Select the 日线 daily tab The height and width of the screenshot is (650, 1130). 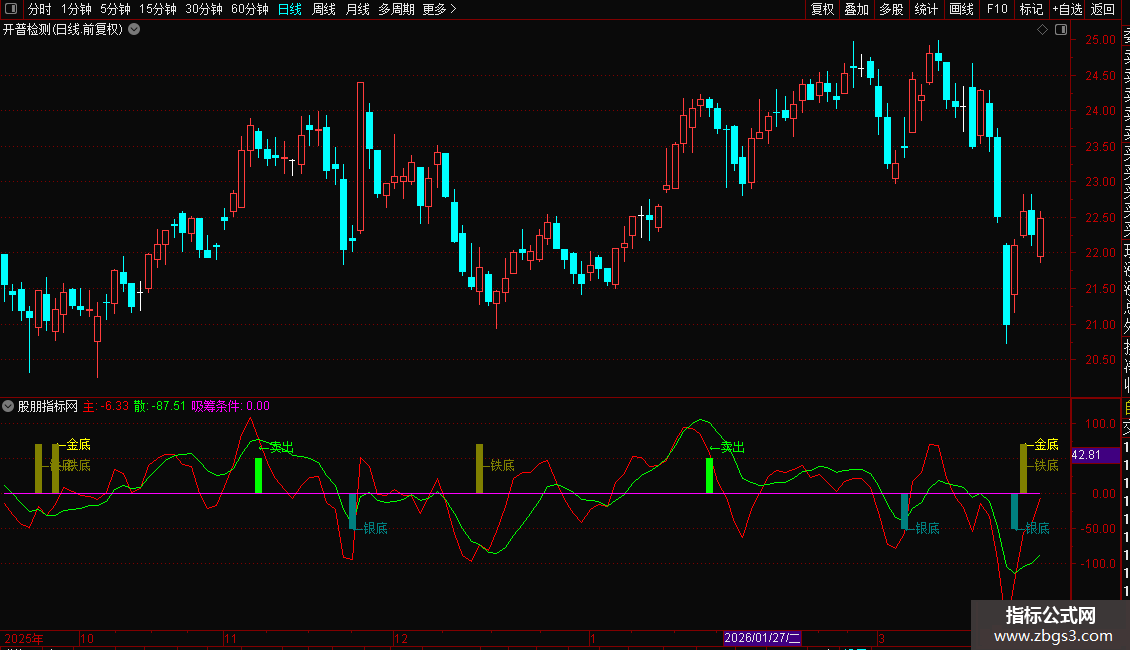[290, 9]
